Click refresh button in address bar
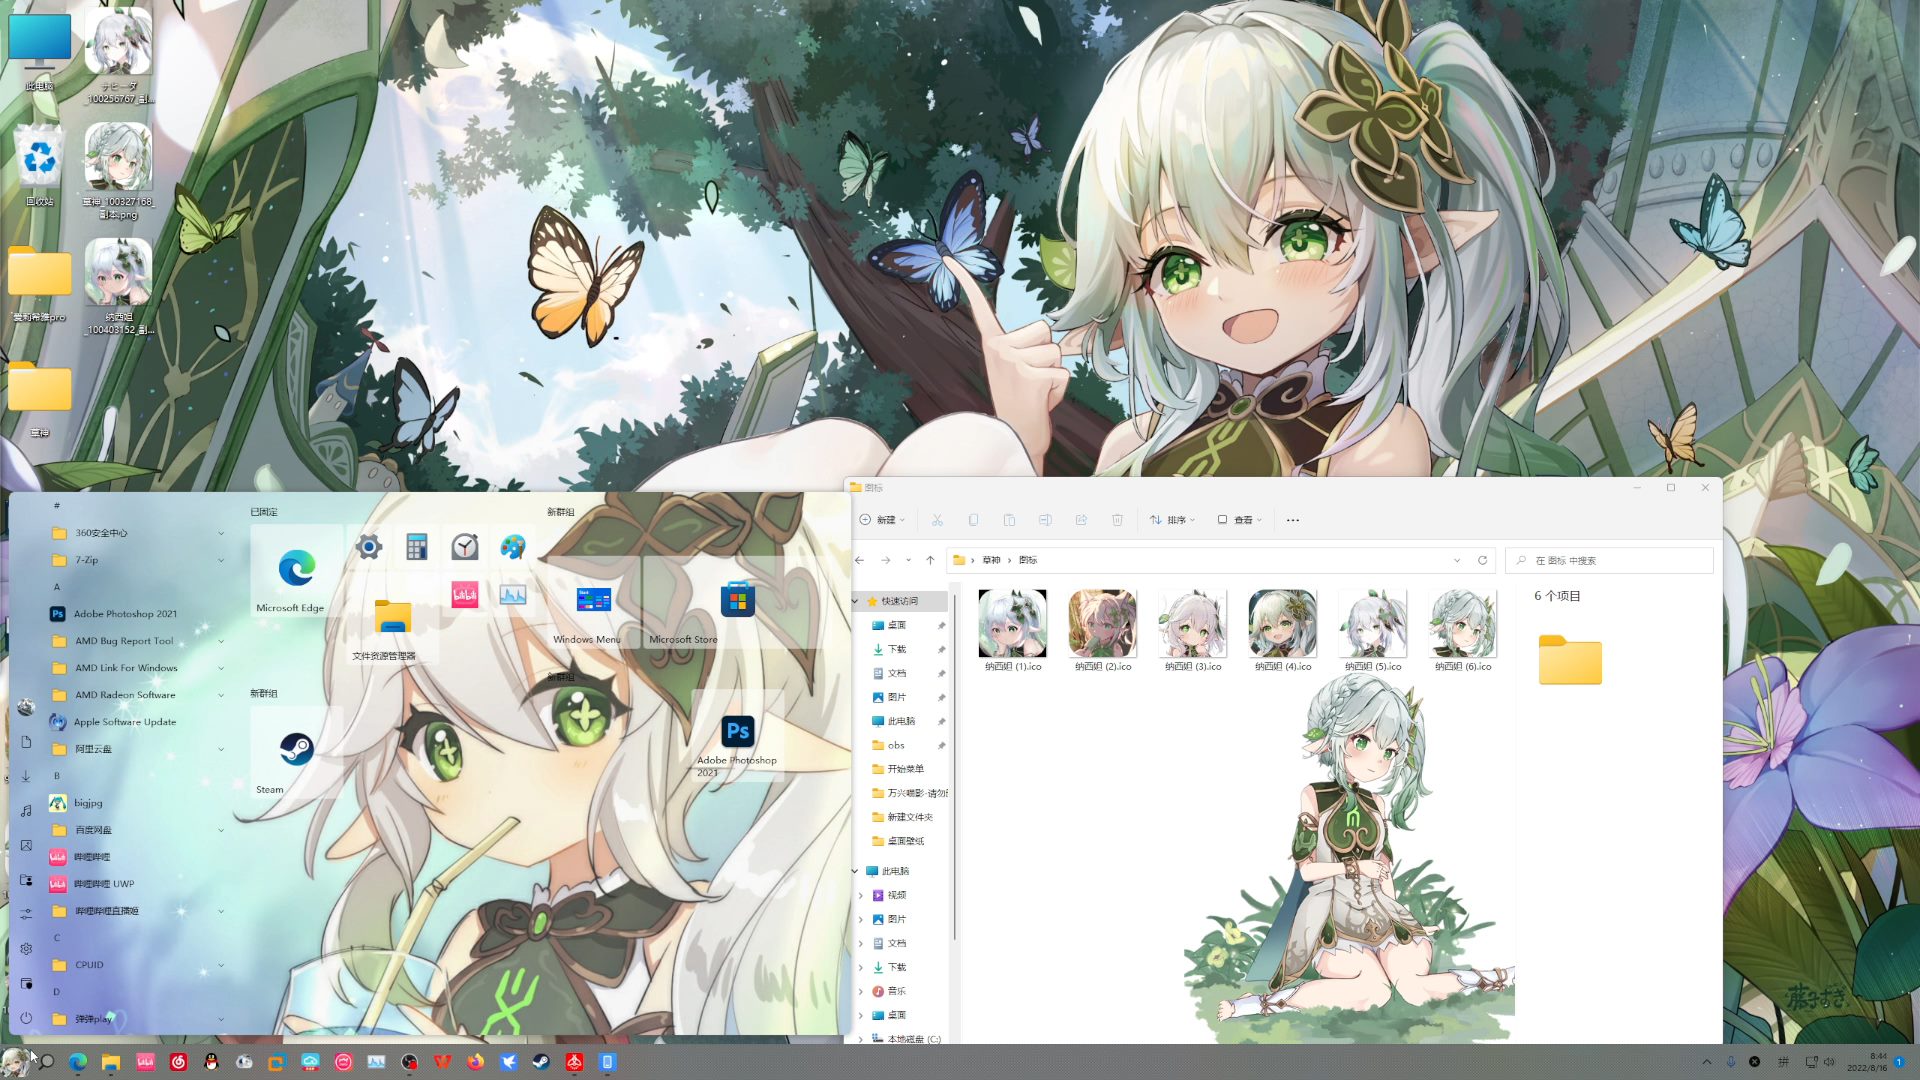 point(1482,560)
